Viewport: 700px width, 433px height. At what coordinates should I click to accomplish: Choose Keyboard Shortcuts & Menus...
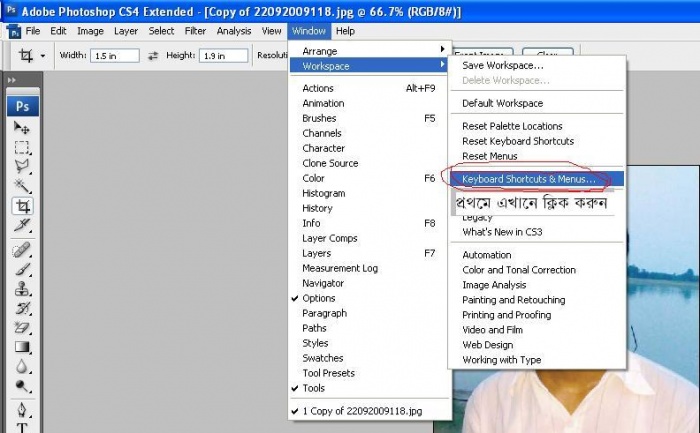click(537, 179)
